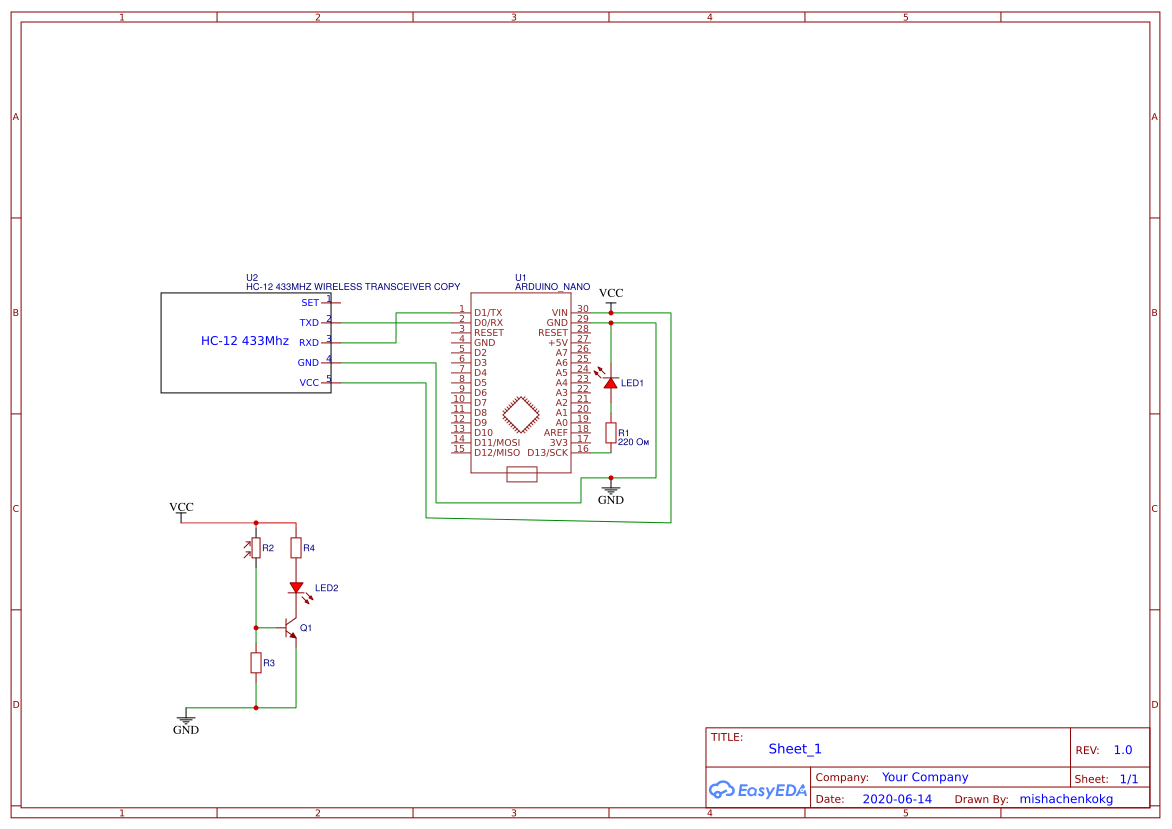Click the mishachenkokg author name

tap(1066, 799)
